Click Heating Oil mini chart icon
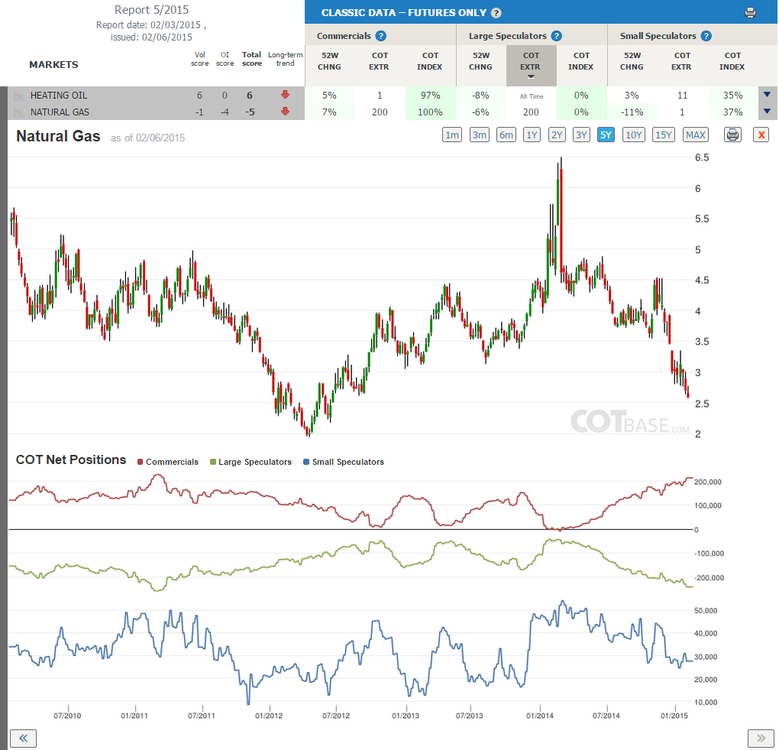 [x=19, y=95]
